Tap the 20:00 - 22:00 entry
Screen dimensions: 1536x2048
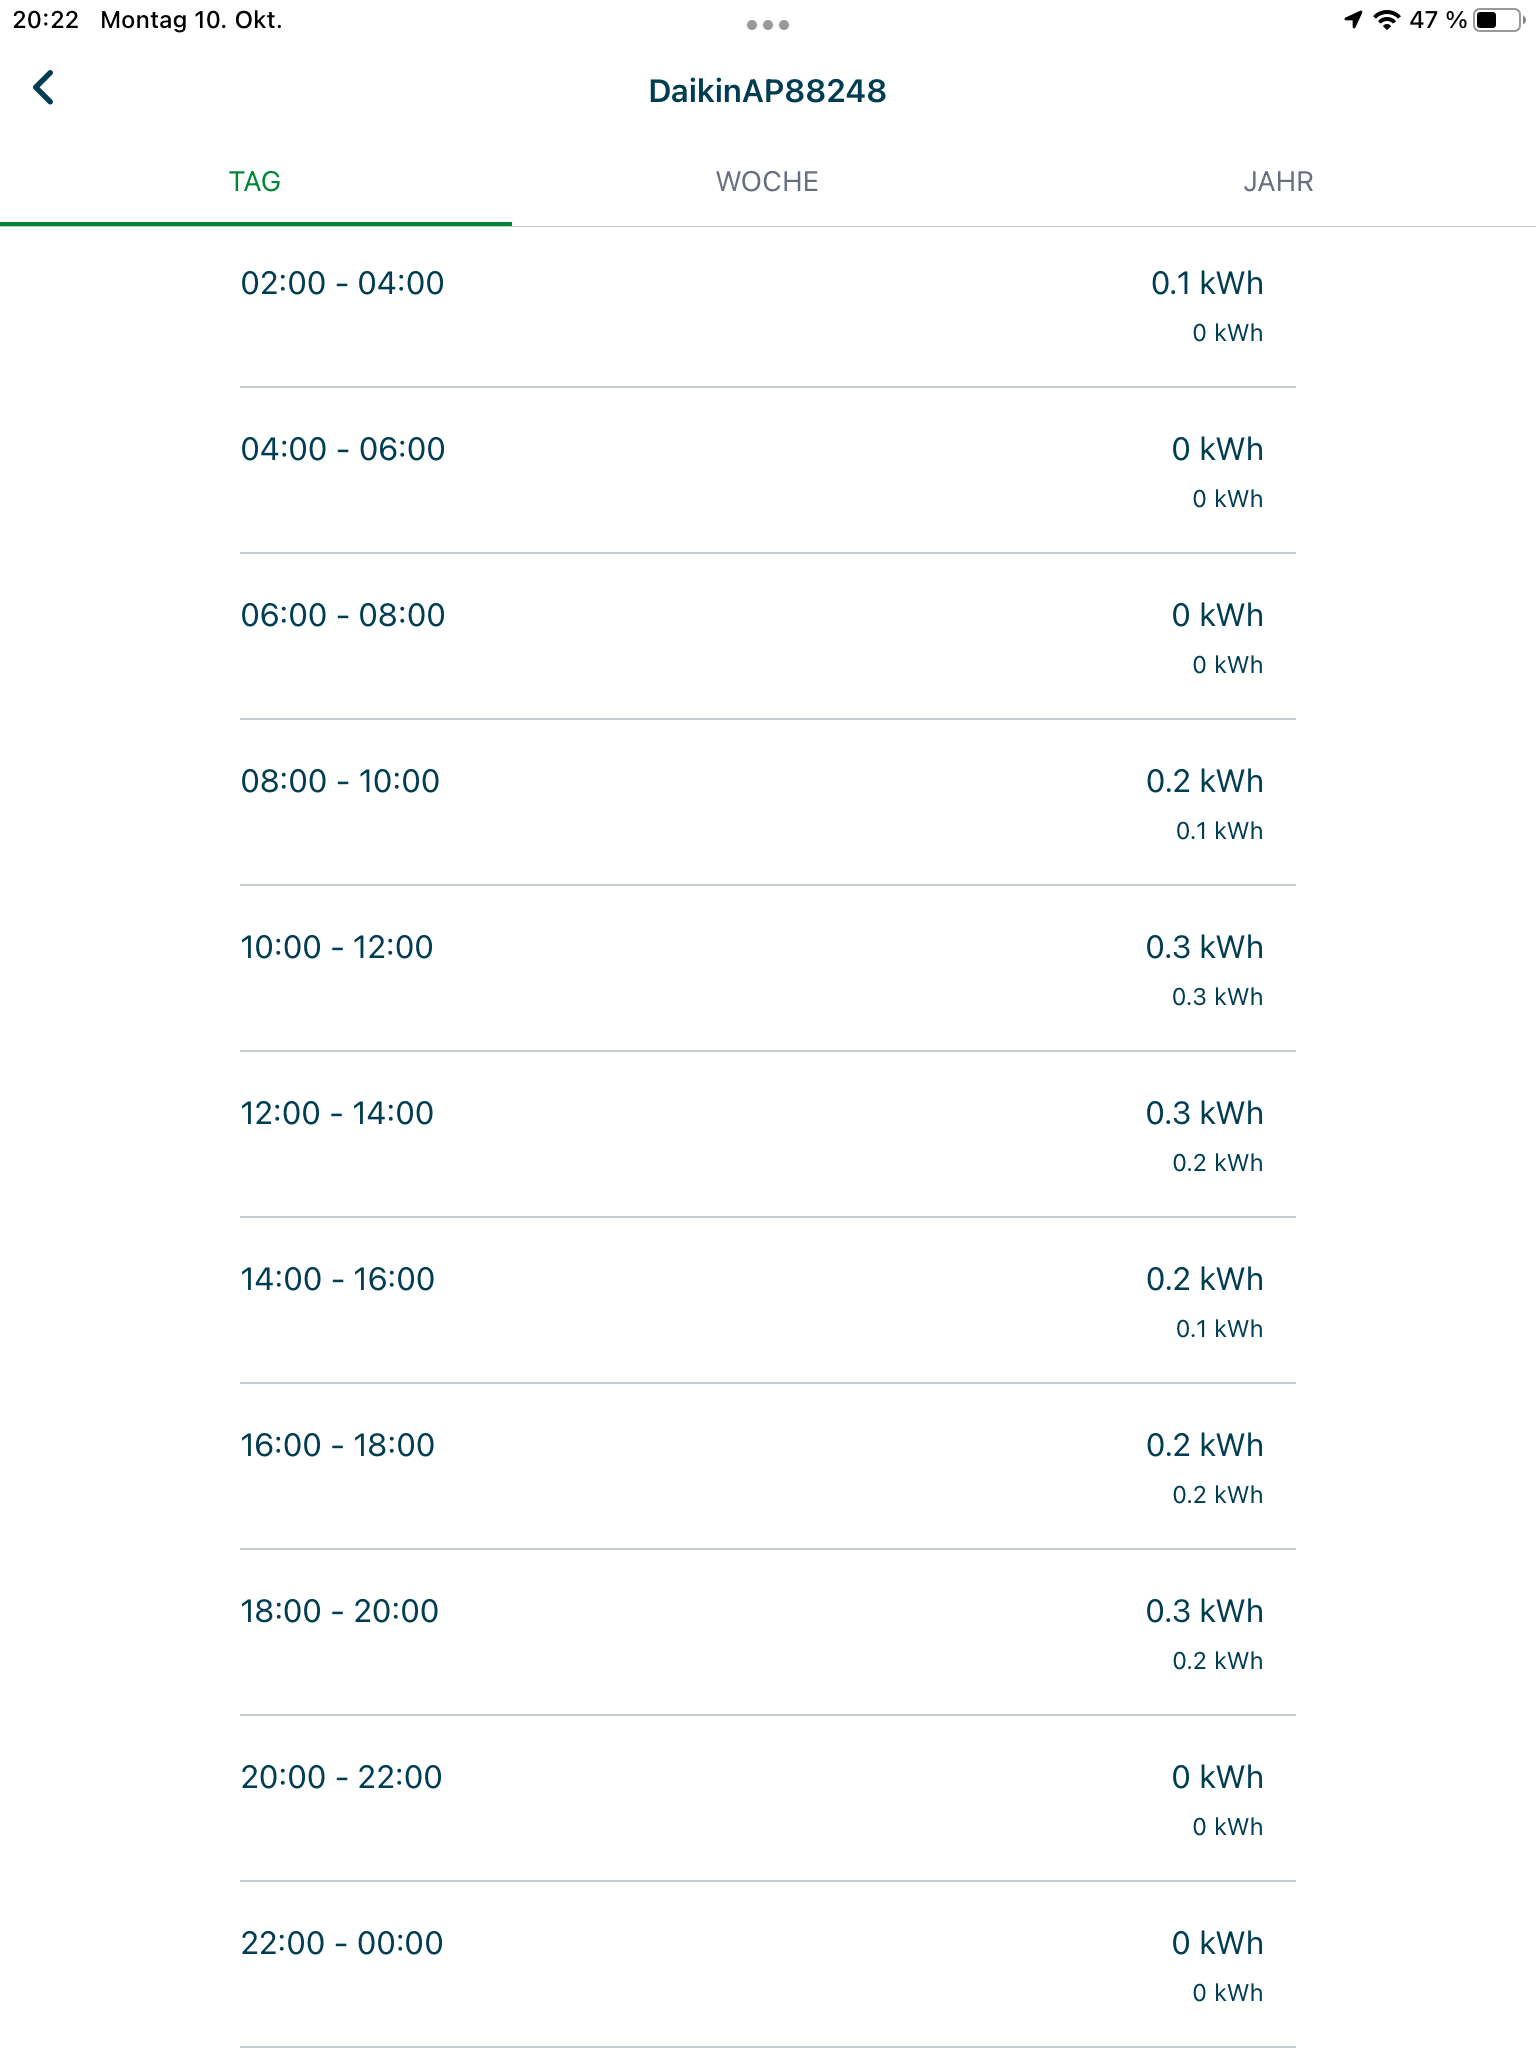click(768, 1799)
